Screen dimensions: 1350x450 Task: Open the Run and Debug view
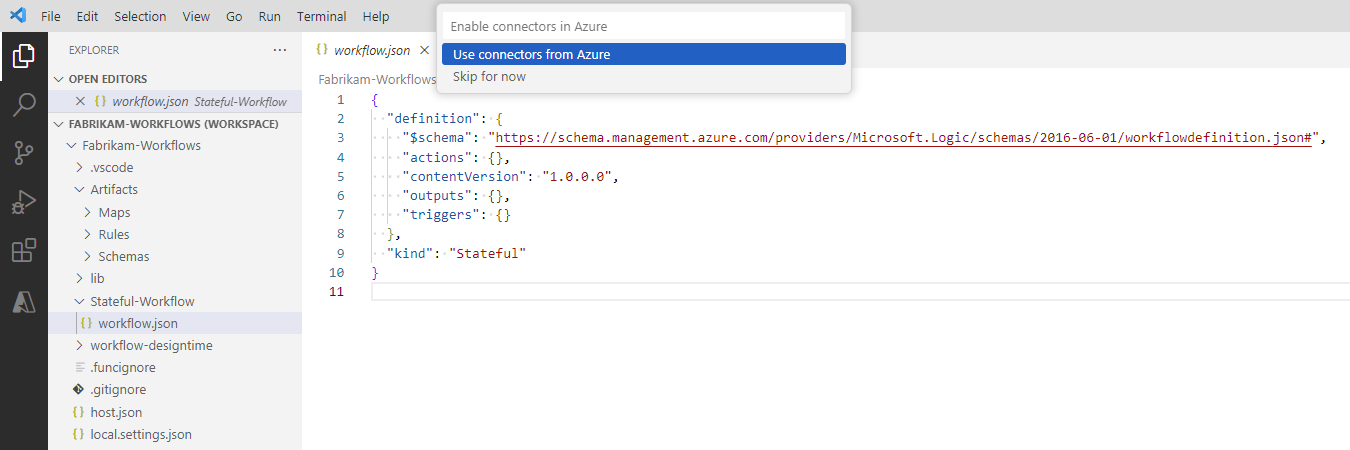click(23, 203)
